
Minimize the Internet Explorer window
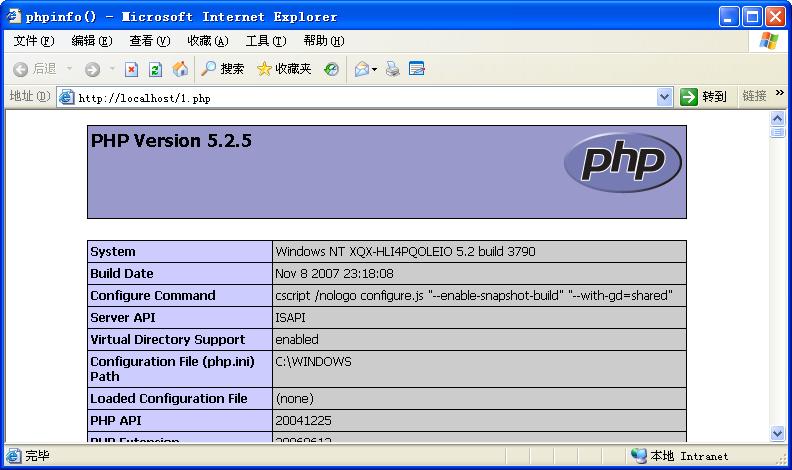coord(729,17)
